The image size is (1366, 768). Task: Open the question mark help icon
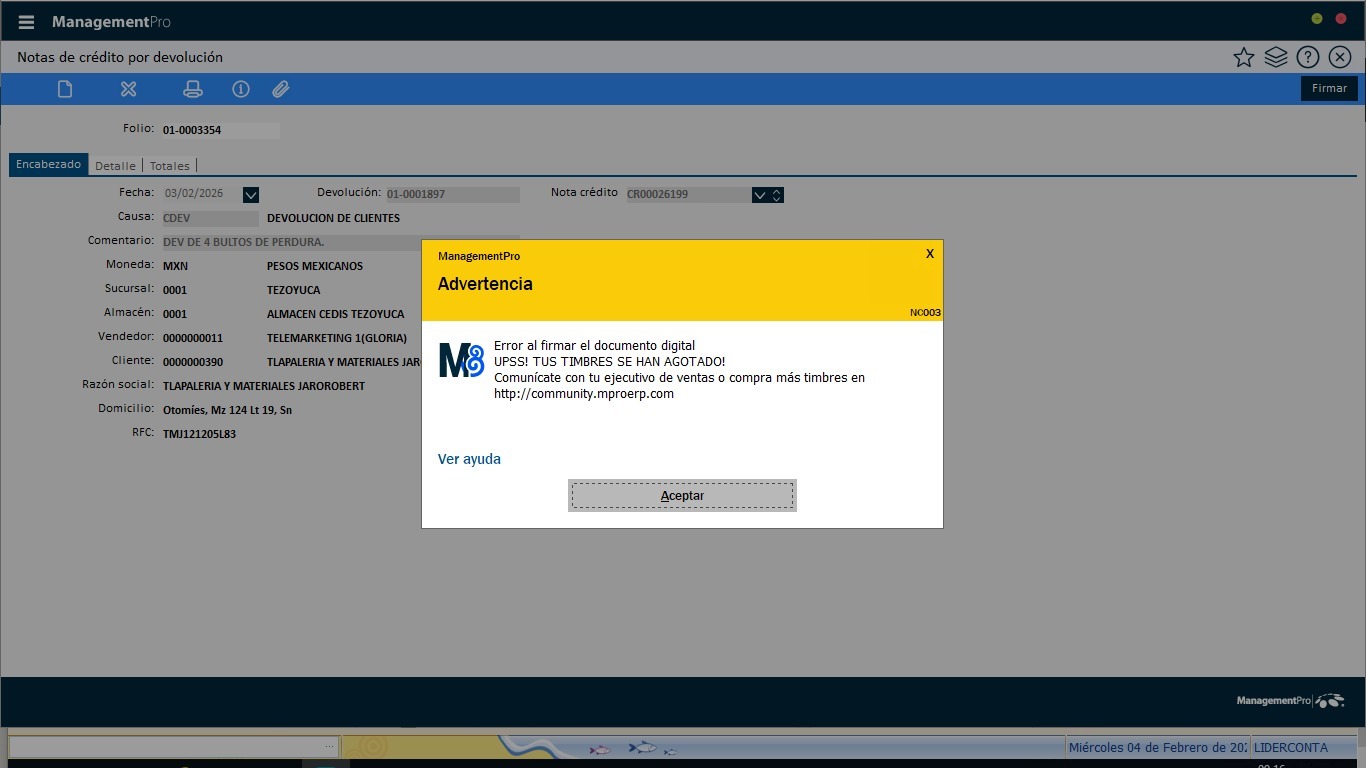click(x=1307, y=57)
